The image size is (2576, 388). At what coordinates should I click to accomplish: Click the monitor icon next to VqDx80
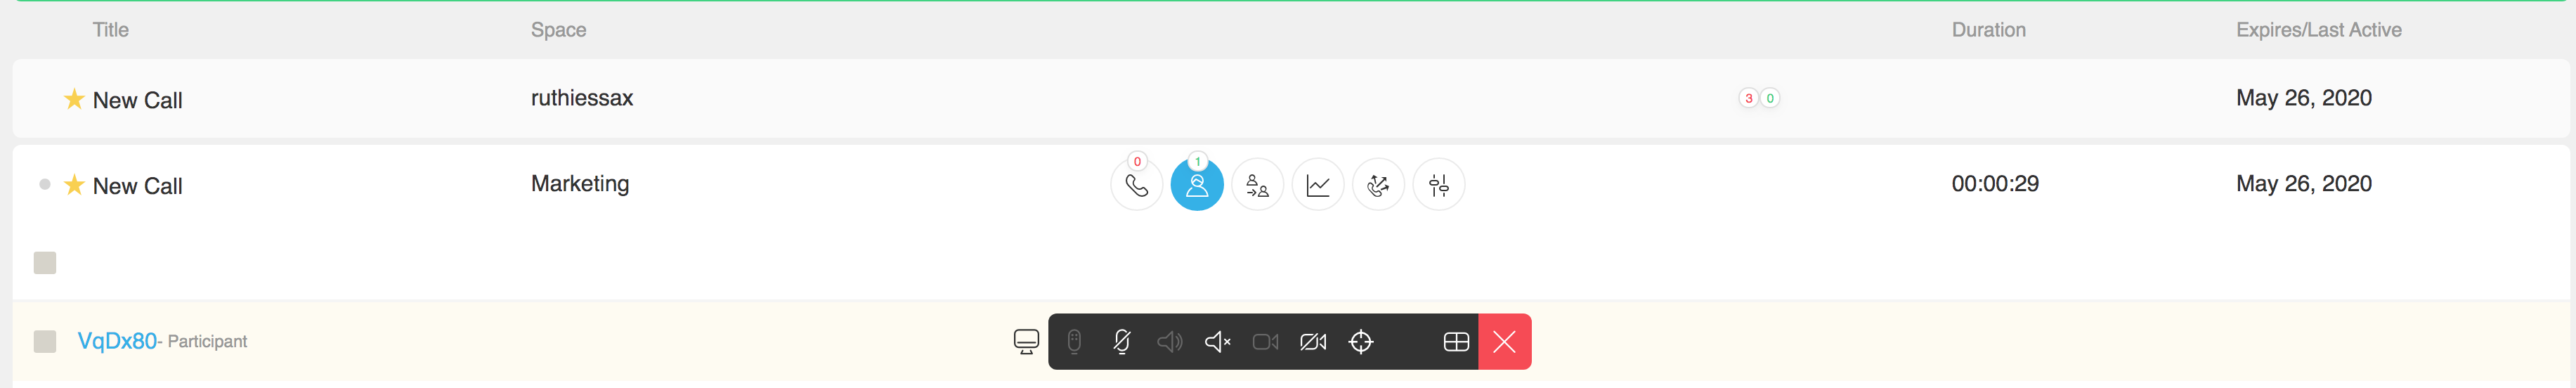[x=1026, y=342]
